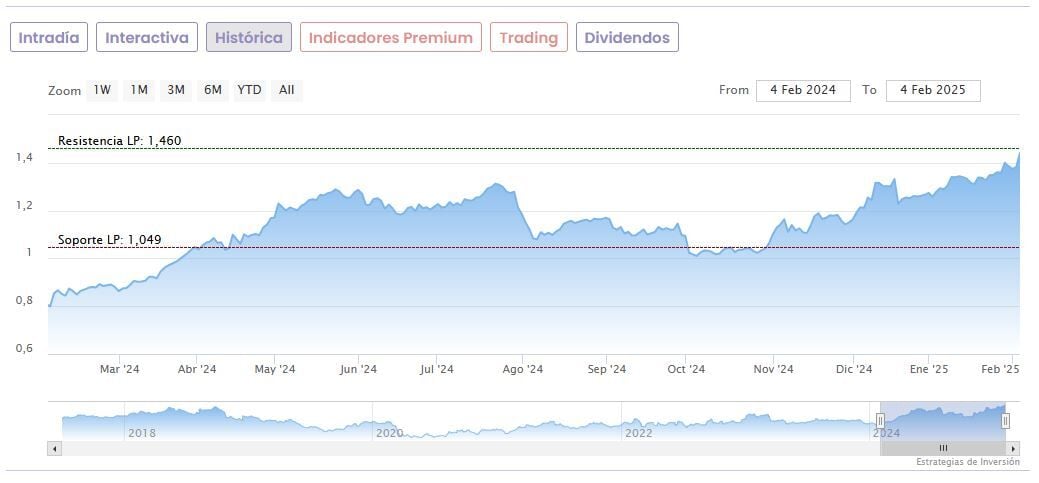Select the YTD zoom range
Viewport: 1039px width, 483px height.
pos(249,90)
